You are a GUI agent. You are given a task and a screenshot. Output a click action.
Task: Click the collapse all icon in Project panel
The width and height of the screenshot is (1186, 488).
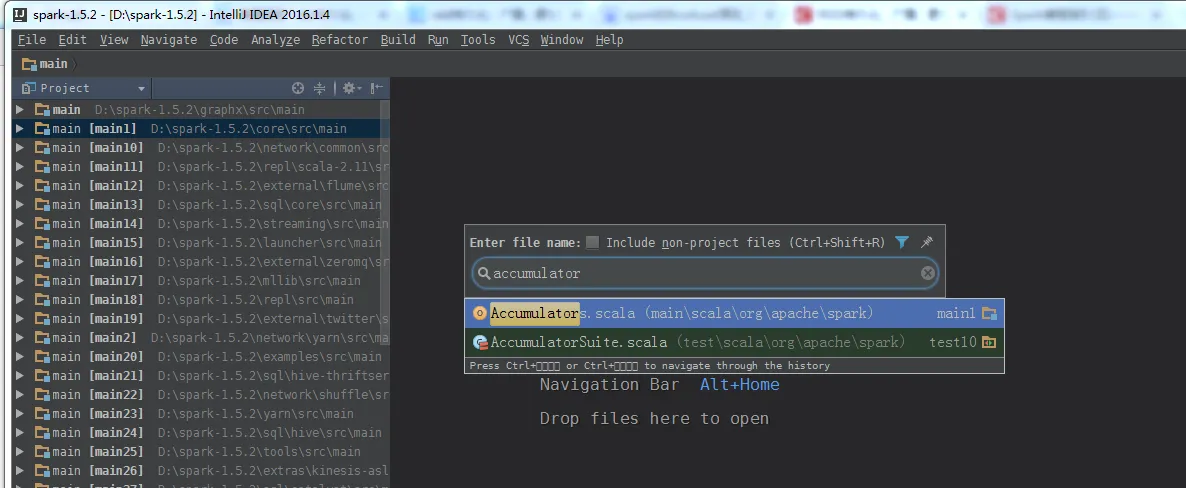tap(319, 88)
